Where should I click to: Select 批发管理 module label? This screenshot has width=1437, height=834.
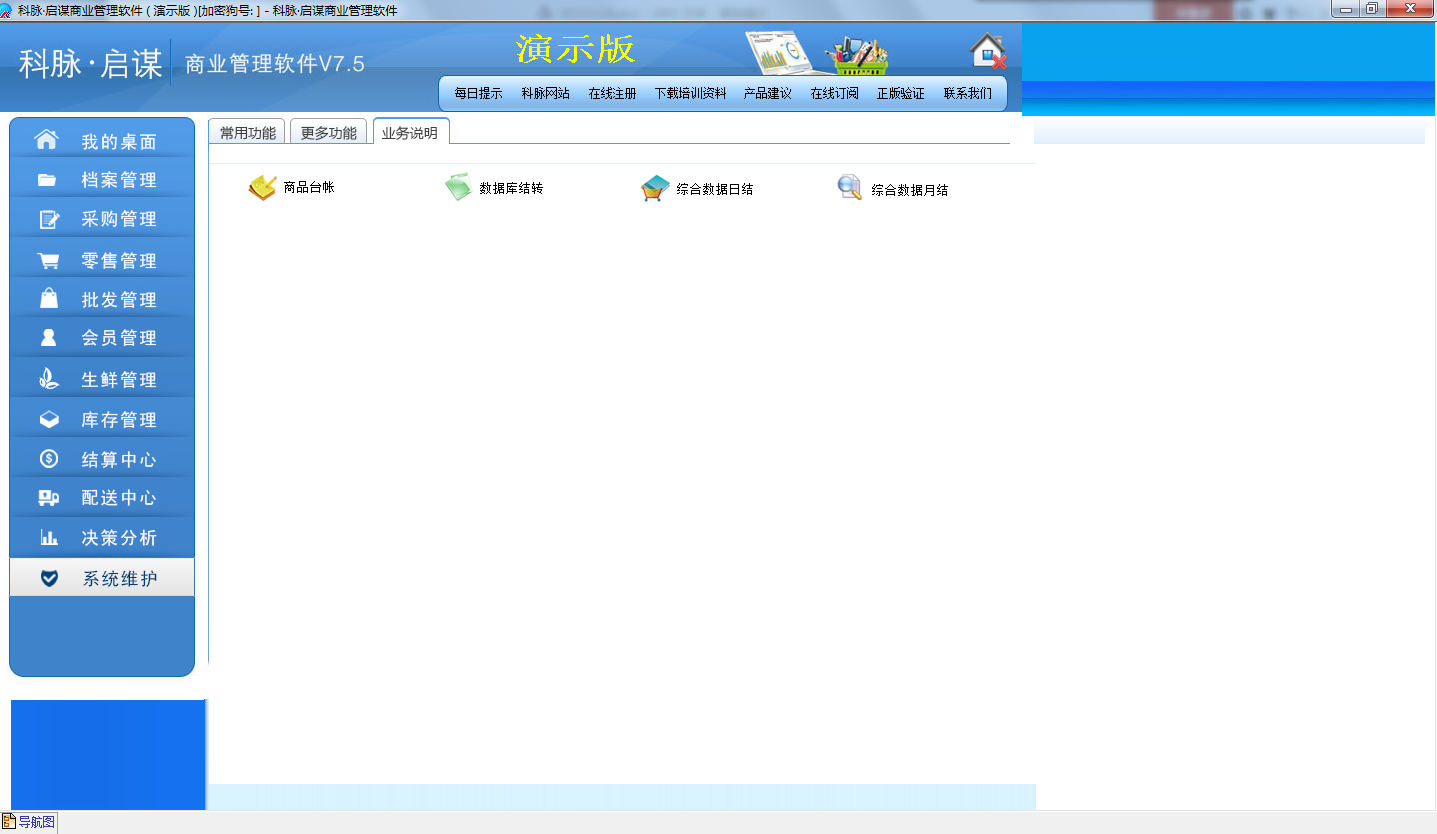point(119,299)
